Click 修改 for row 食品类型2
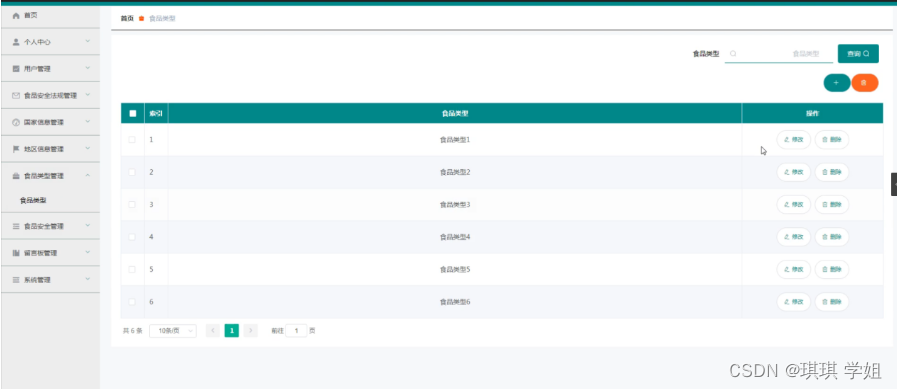This screenshot has height=389, width=897. click(793, 172)
